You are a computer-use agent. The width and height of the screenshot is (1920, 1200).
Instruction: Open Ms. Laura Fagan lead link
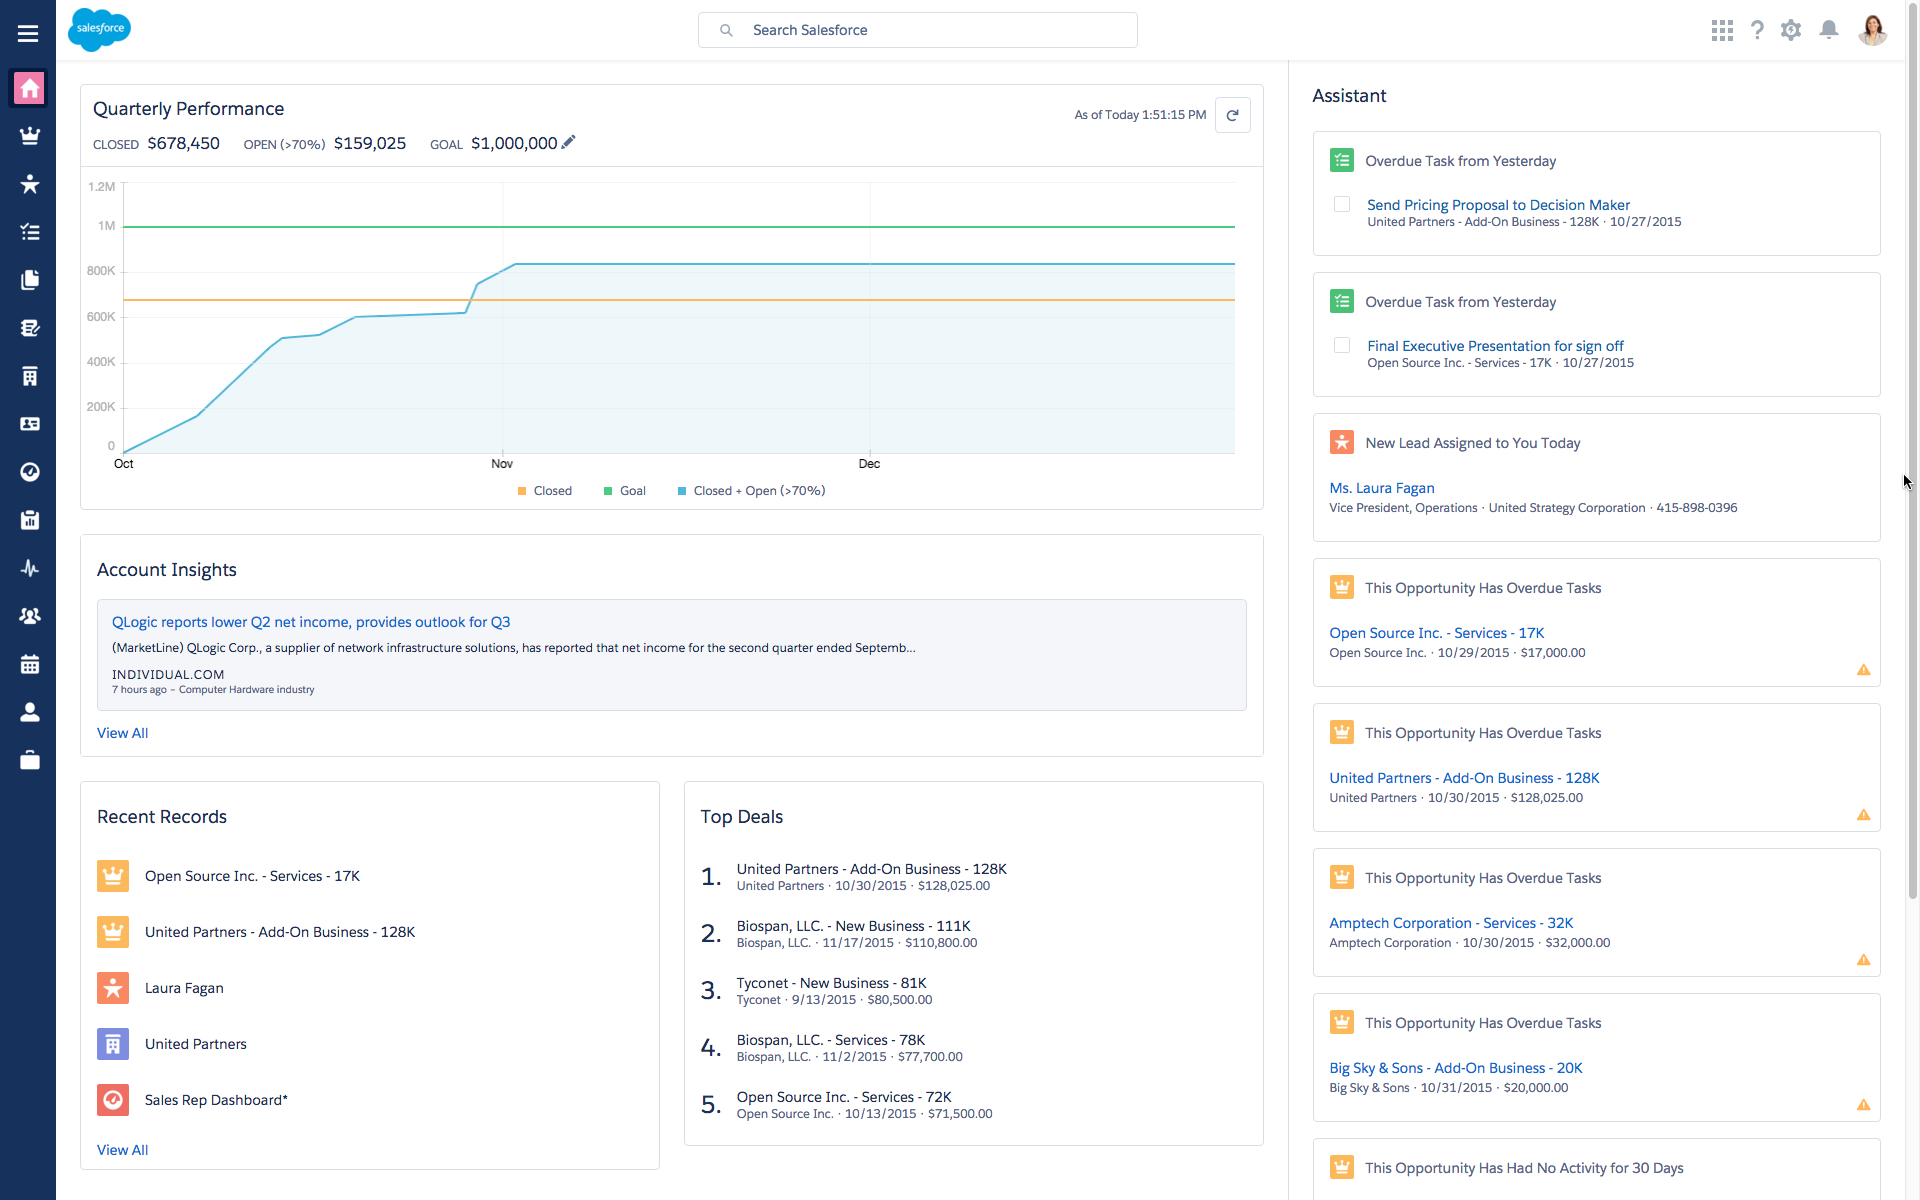(1381, 488)
